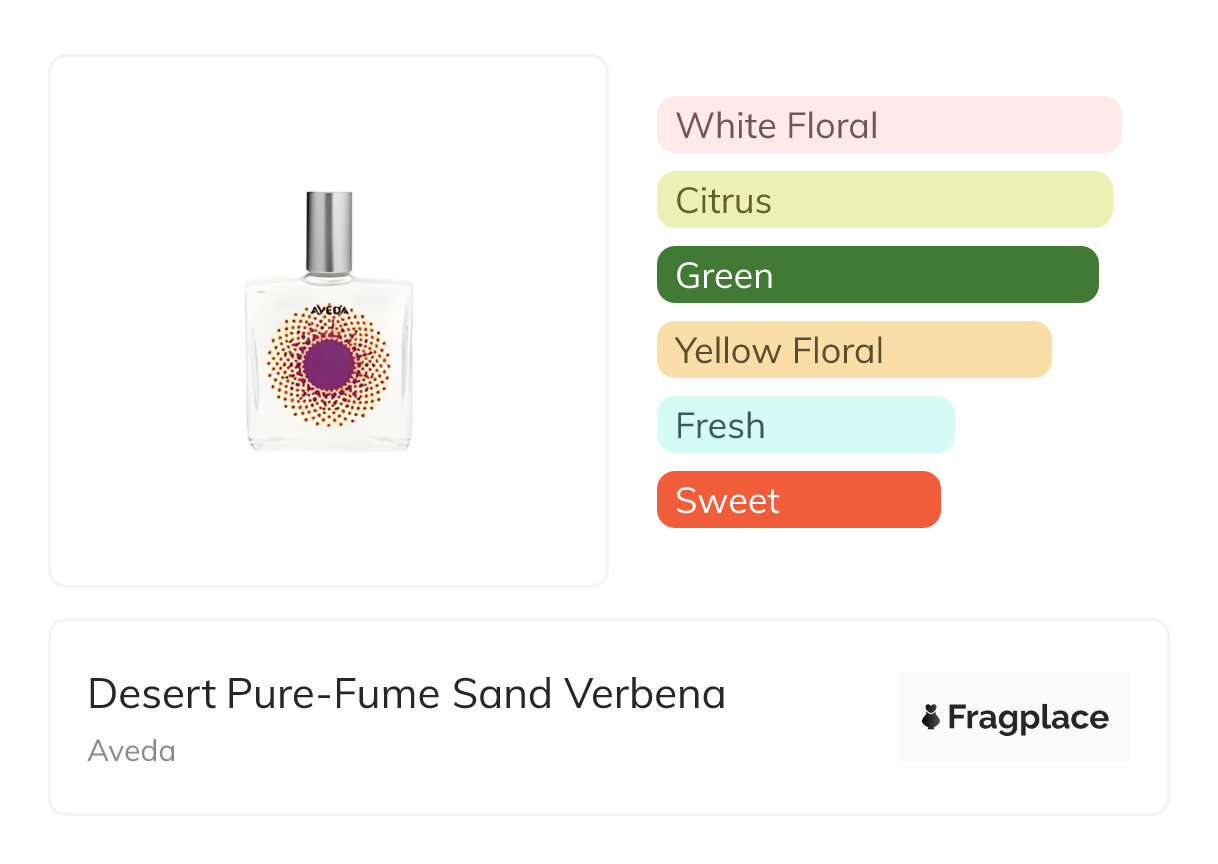The image size is (1218, 864).
Task: Select the White Floral accord bar
Action: point(888,125)
